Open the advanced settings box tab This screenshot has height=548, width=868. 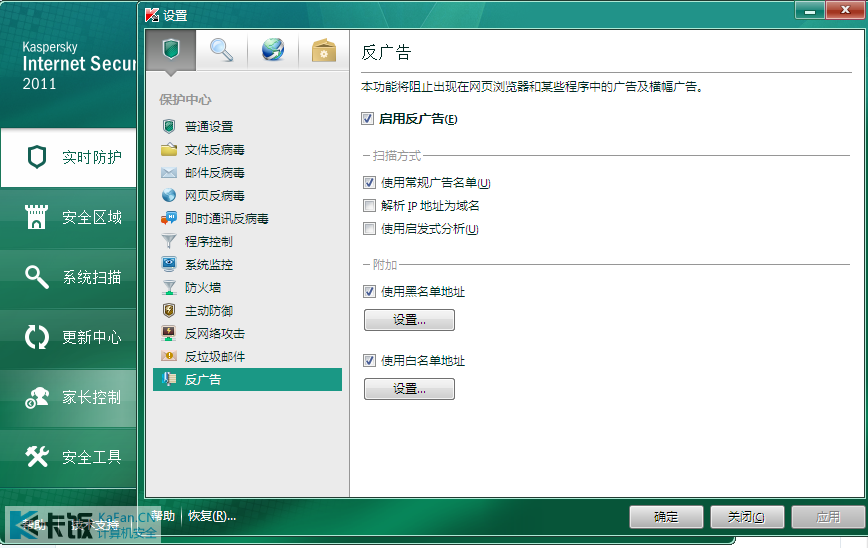click(324, 50)
